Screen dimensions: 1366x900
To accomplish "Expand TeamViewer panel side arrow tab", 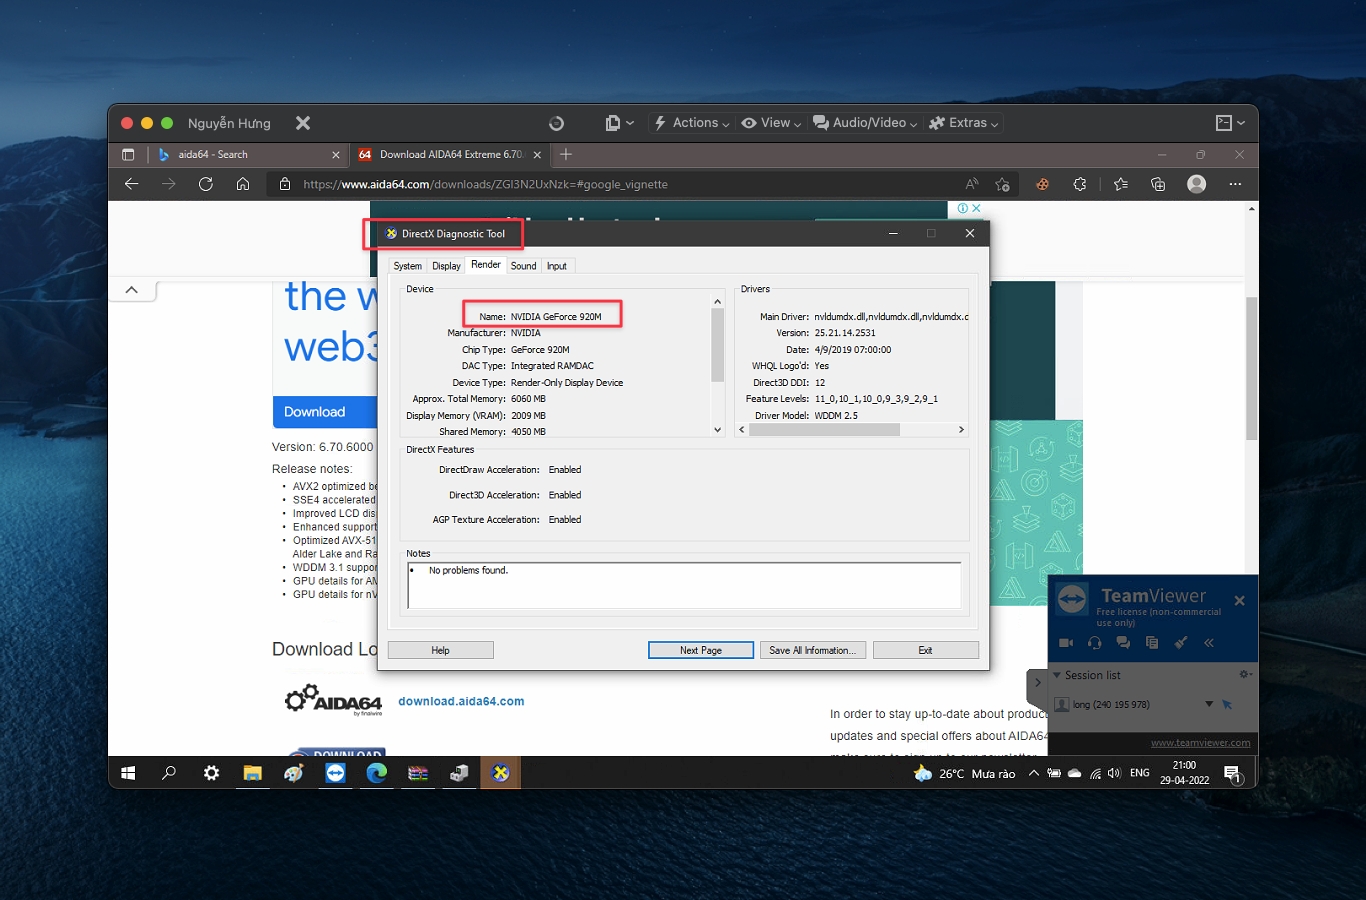I will [1037, 683].
